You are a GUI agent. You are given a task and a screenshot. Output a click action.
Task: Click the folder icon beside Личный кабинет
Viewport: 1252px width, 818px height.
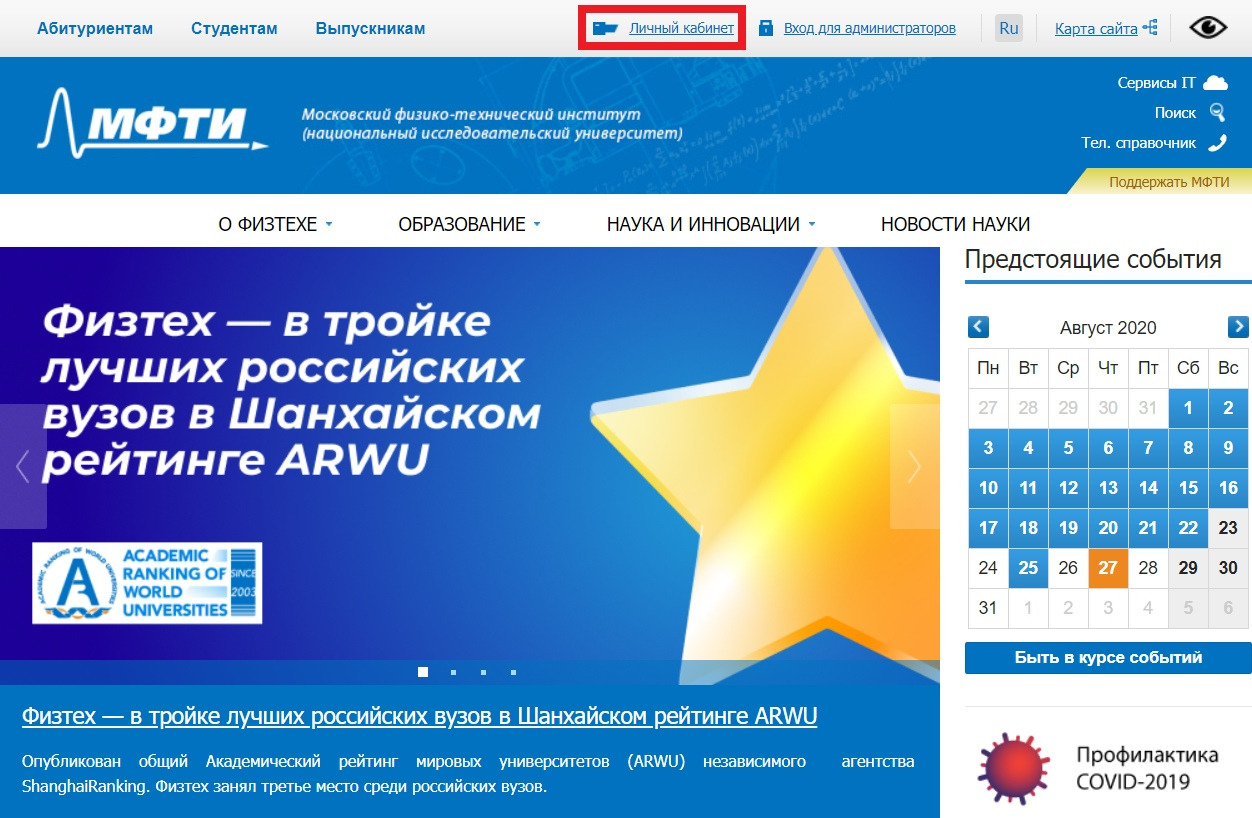(605, 28)
